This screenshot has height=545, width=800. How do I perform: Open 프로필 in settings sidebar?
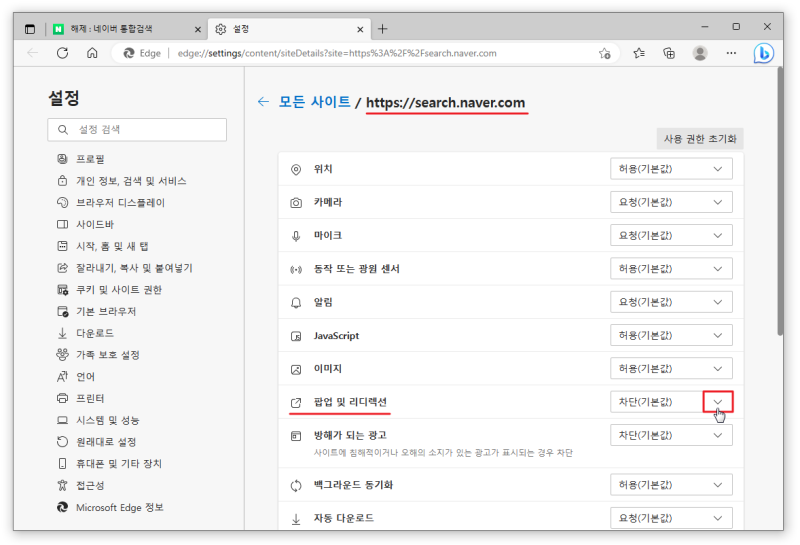click(90, 159)
